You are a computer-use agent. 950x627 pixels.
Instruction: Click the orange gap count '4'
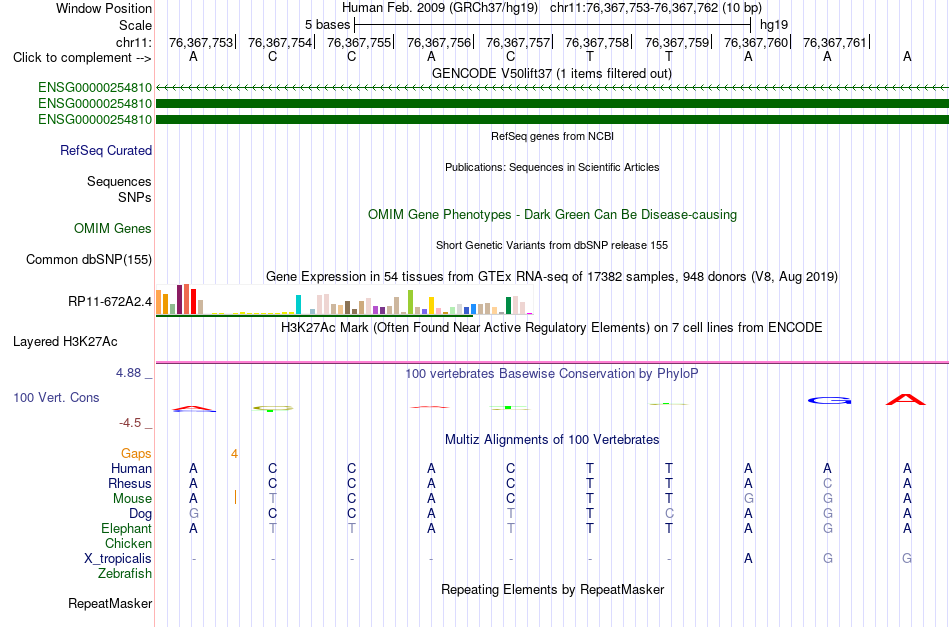pyautogui.click(x=234, y=454)
